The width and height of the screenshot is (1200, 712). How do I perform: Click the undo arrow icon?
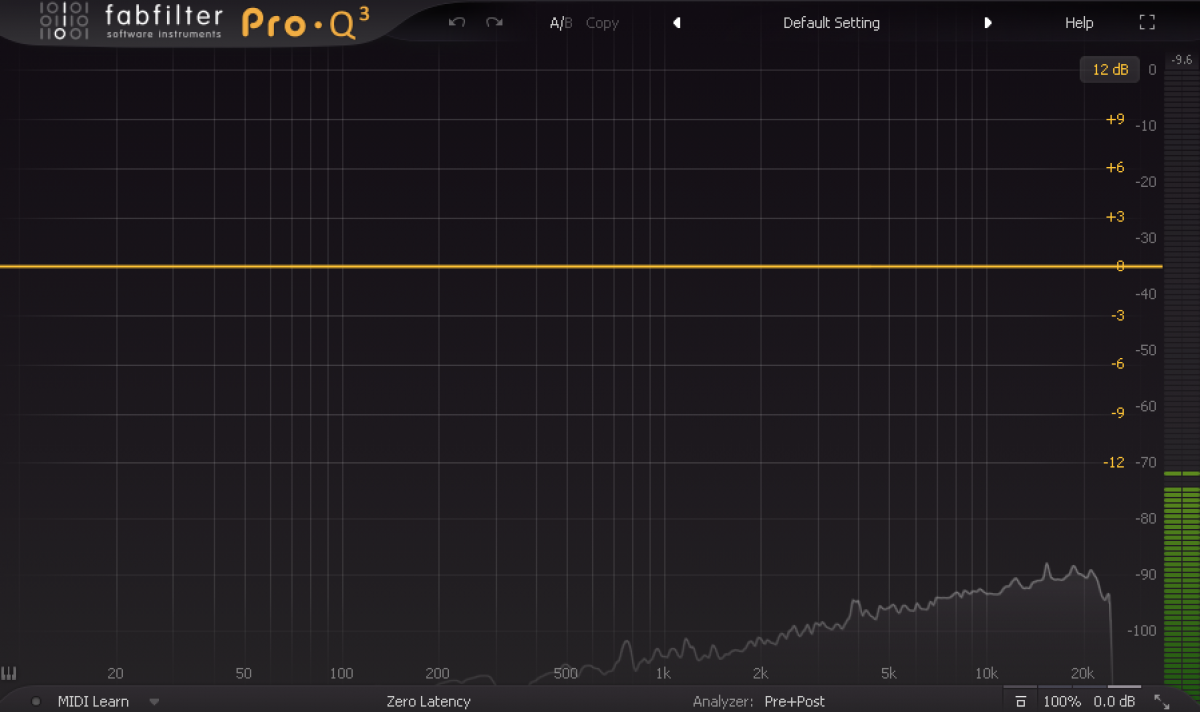(x=457, y=22)
